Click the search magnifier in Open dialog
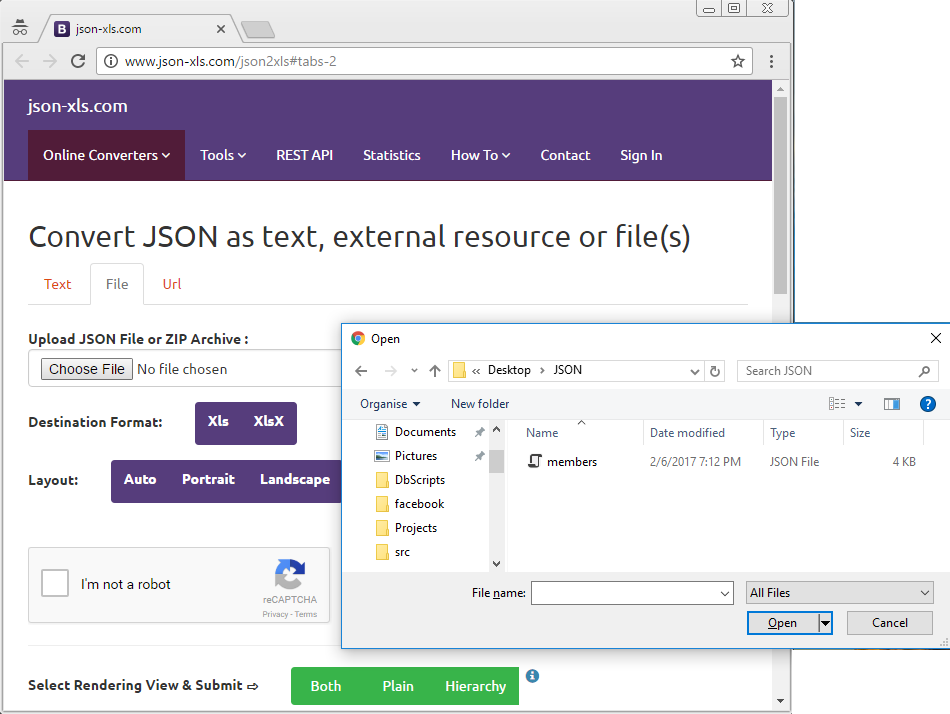 pos(924,371)
